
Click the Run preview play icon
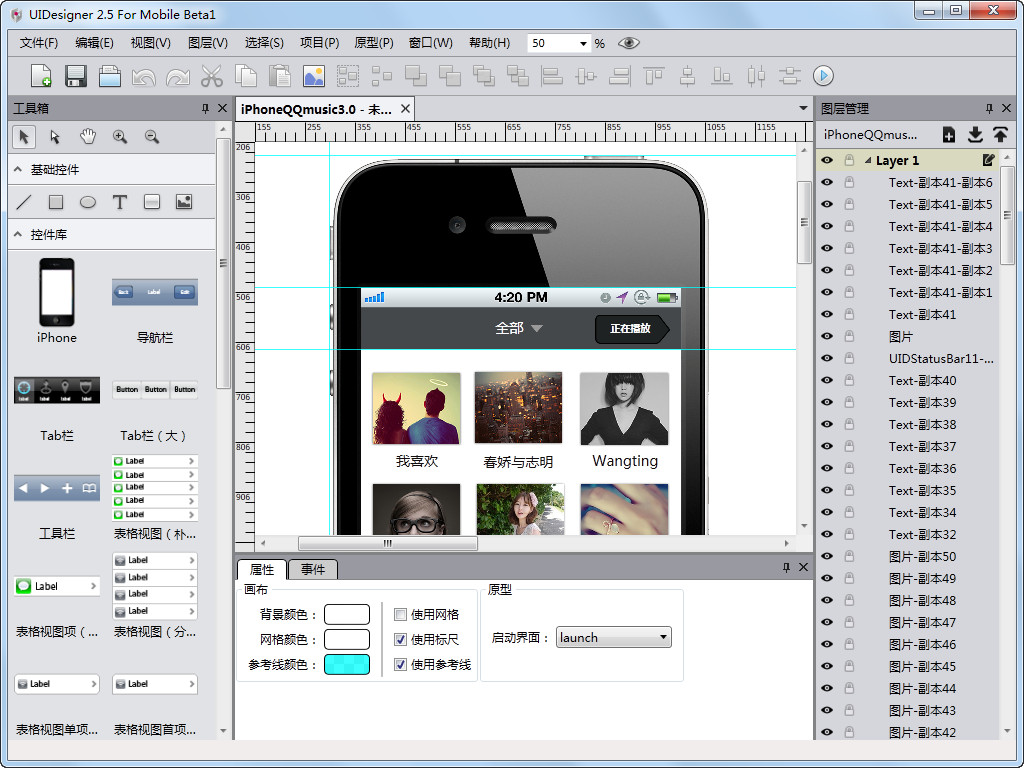coord(823,76)
